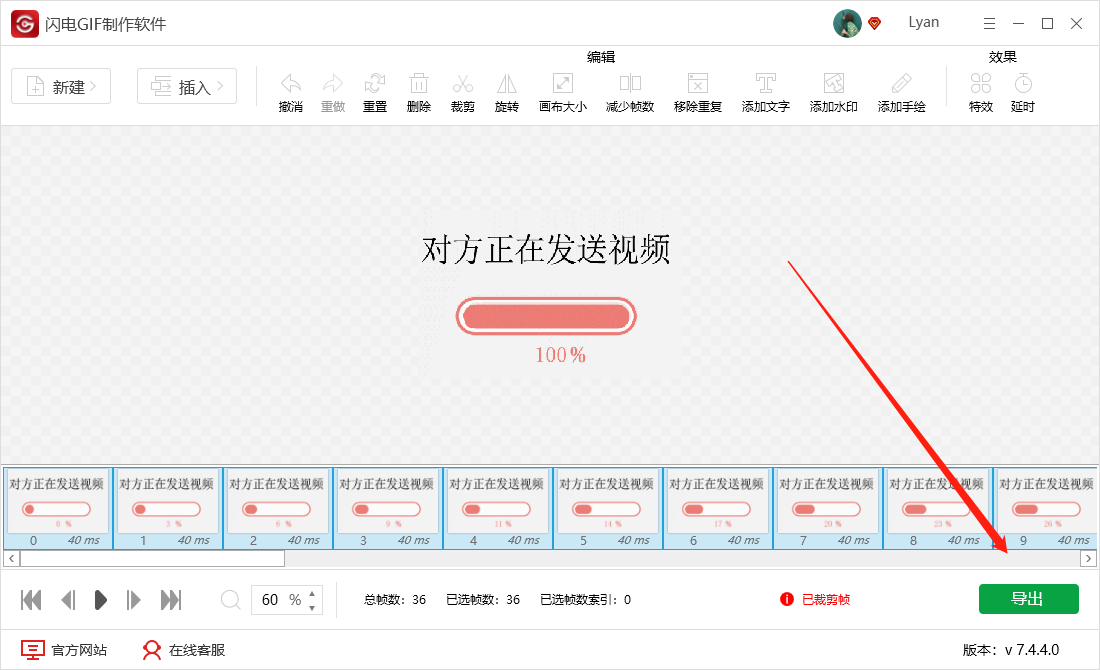Open 画布大小 to resize the canvas
This screenshot has height=670, width=1100.
point(562,90)
